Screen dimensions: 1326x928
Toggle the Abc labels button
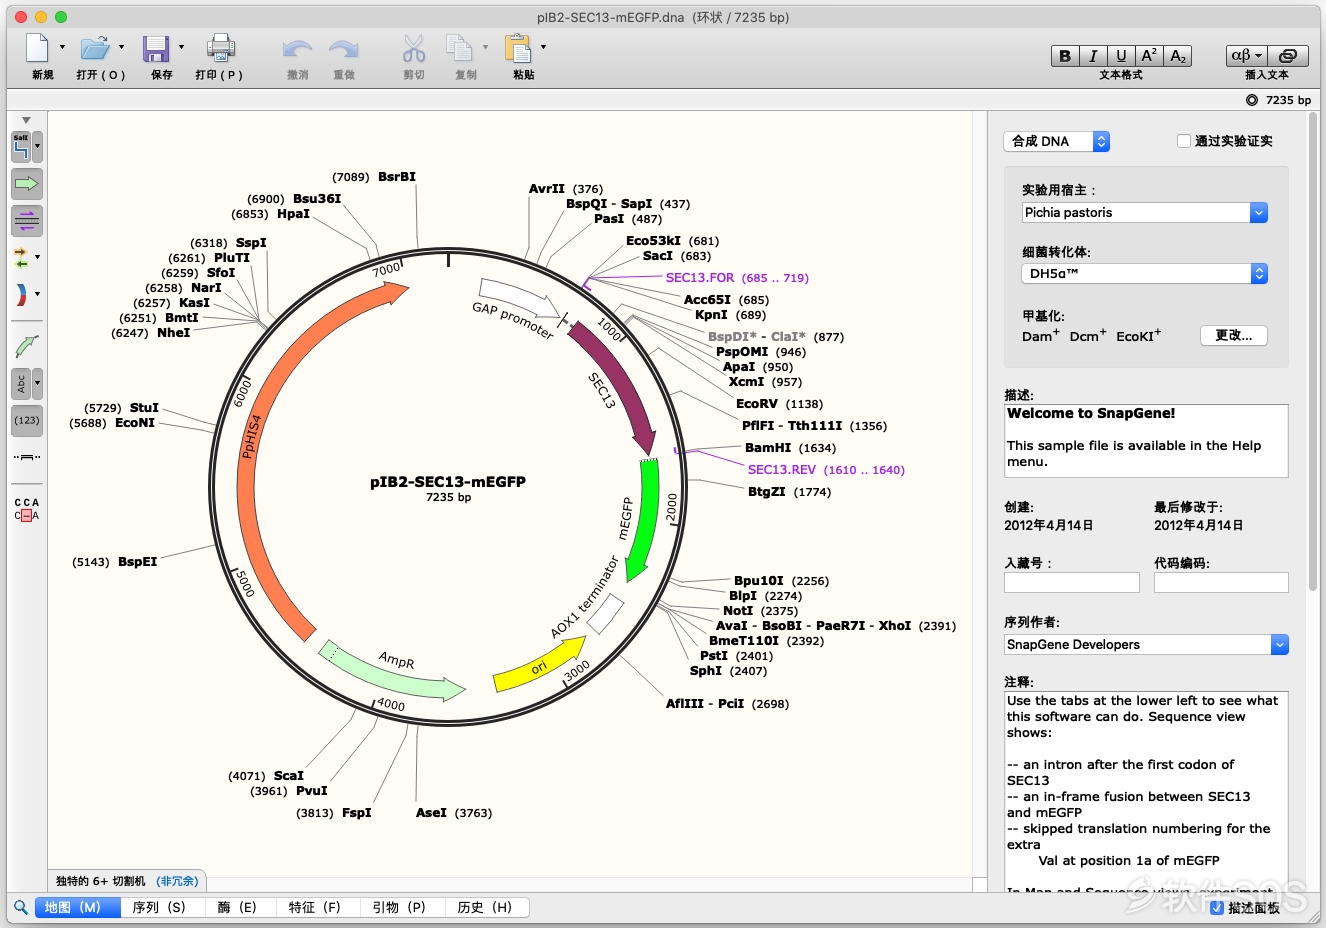21,383
